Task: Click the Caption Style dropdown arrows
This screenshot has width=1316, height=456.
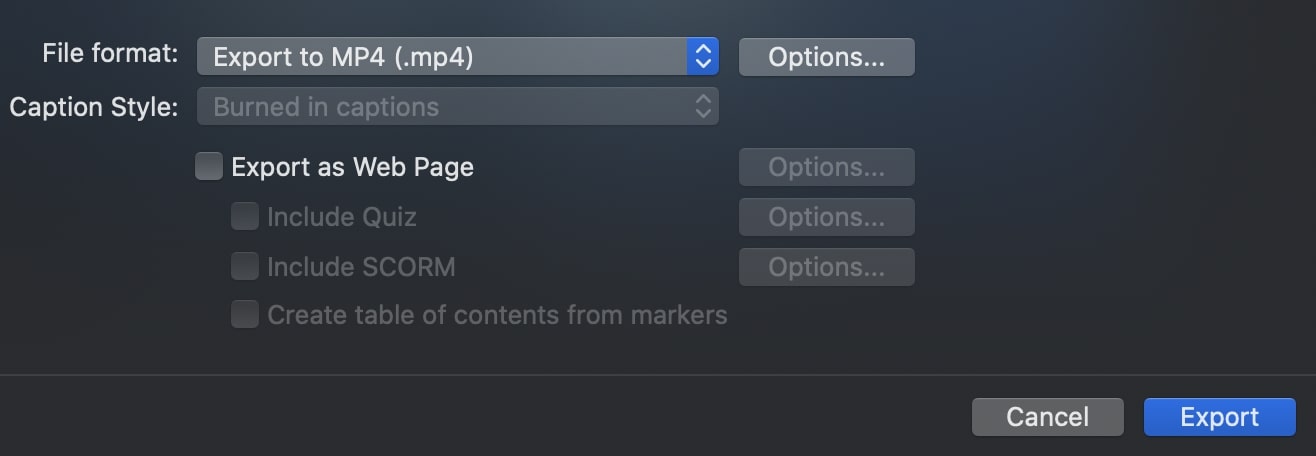Action: point(703,107)
